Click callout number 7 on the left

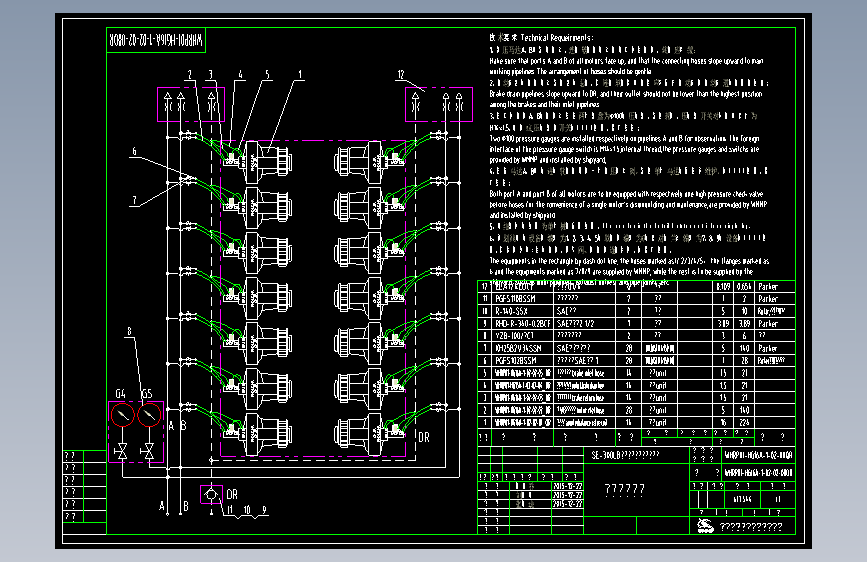(134, 200)
